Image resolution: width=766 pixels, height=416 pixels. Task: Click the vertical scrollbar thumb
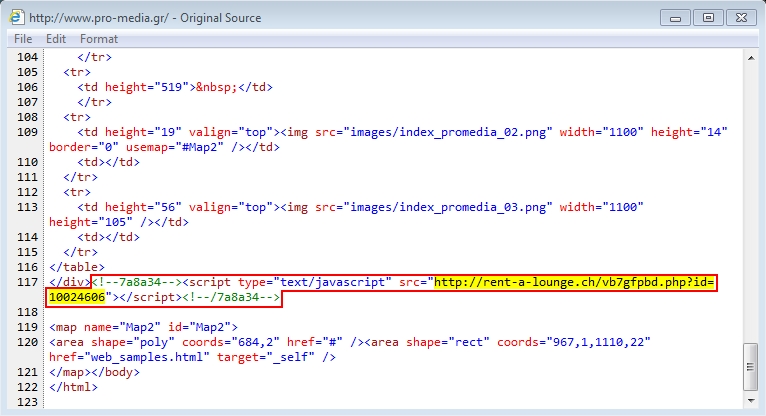tap(750, 367)
